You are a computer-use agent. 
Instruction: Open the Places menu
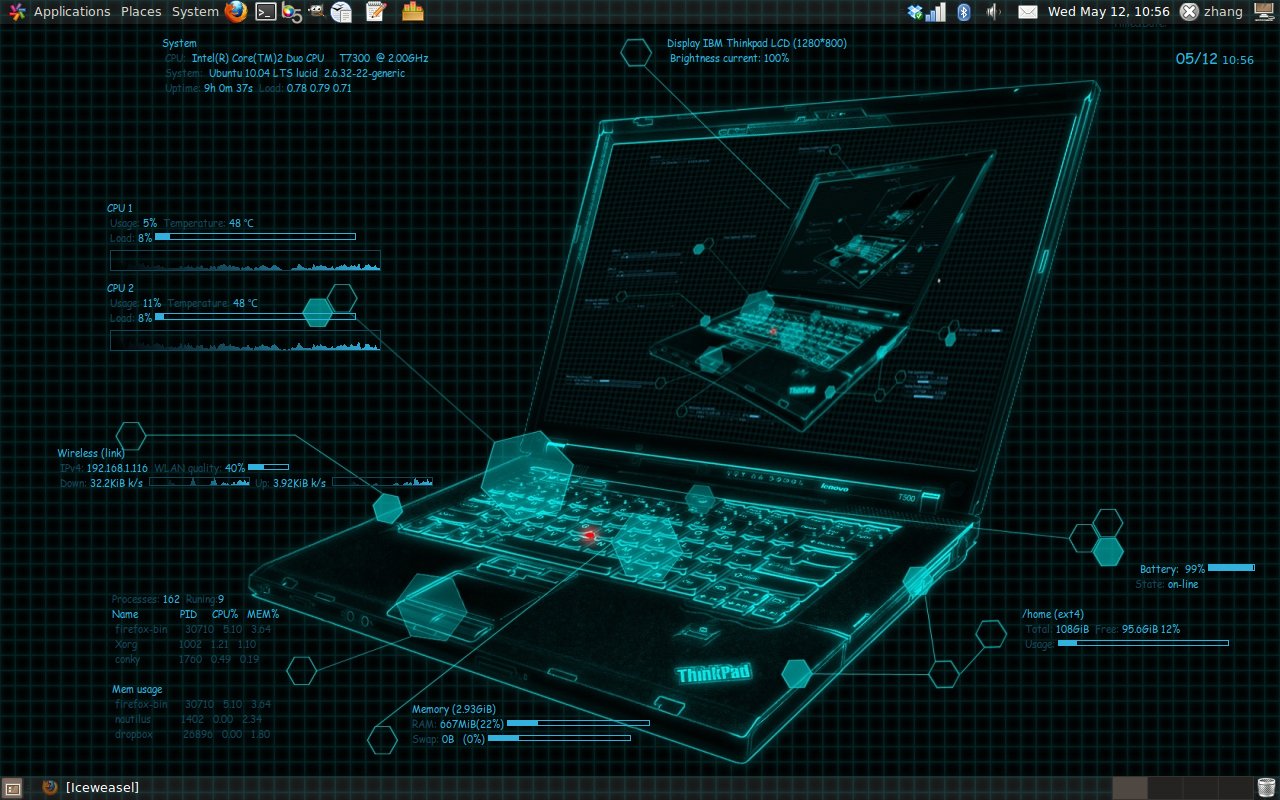click(141, 12)
